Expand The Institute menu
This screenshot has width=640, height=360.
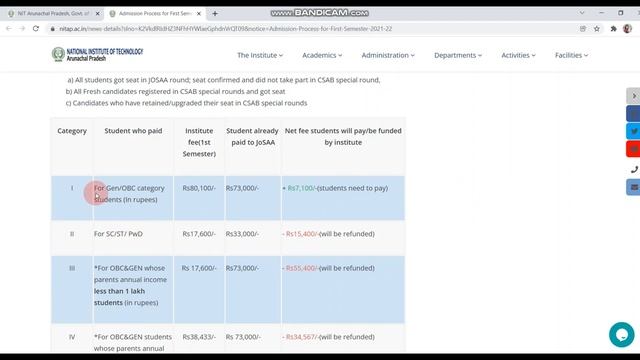[260, 55]
